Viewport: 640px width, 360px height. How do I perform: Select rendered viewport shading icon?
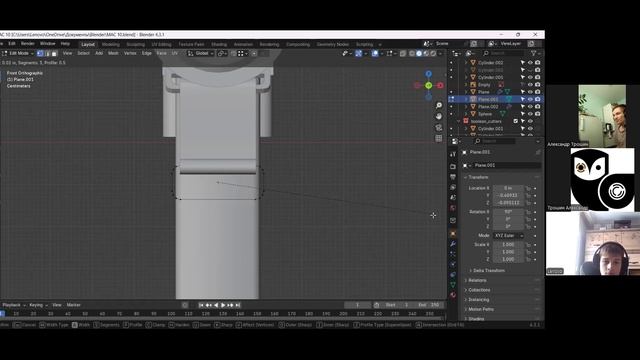tap(433, 53)
